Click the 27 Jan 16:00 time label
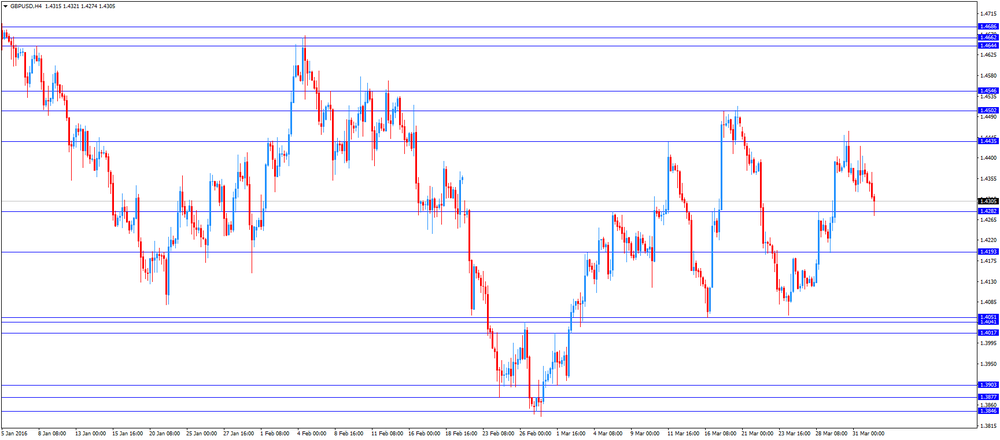Screen dimensions: 1000x440 (x=237, y=434)
